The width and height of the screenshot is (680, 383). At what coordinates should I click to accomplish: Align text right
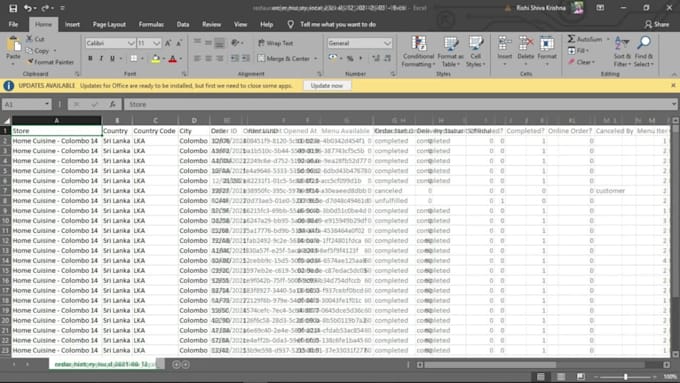tap(220, 59)
